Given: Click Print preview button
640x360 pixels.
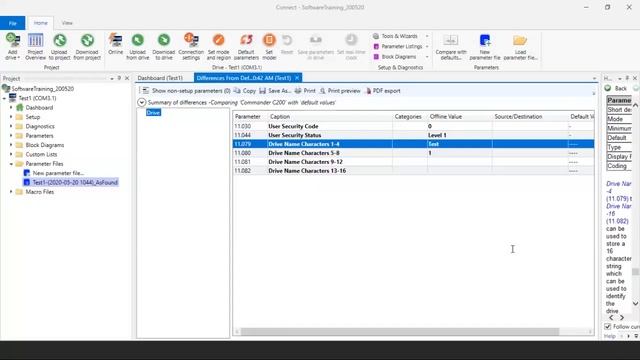Looking at the screenshot, I should [340, 91].
